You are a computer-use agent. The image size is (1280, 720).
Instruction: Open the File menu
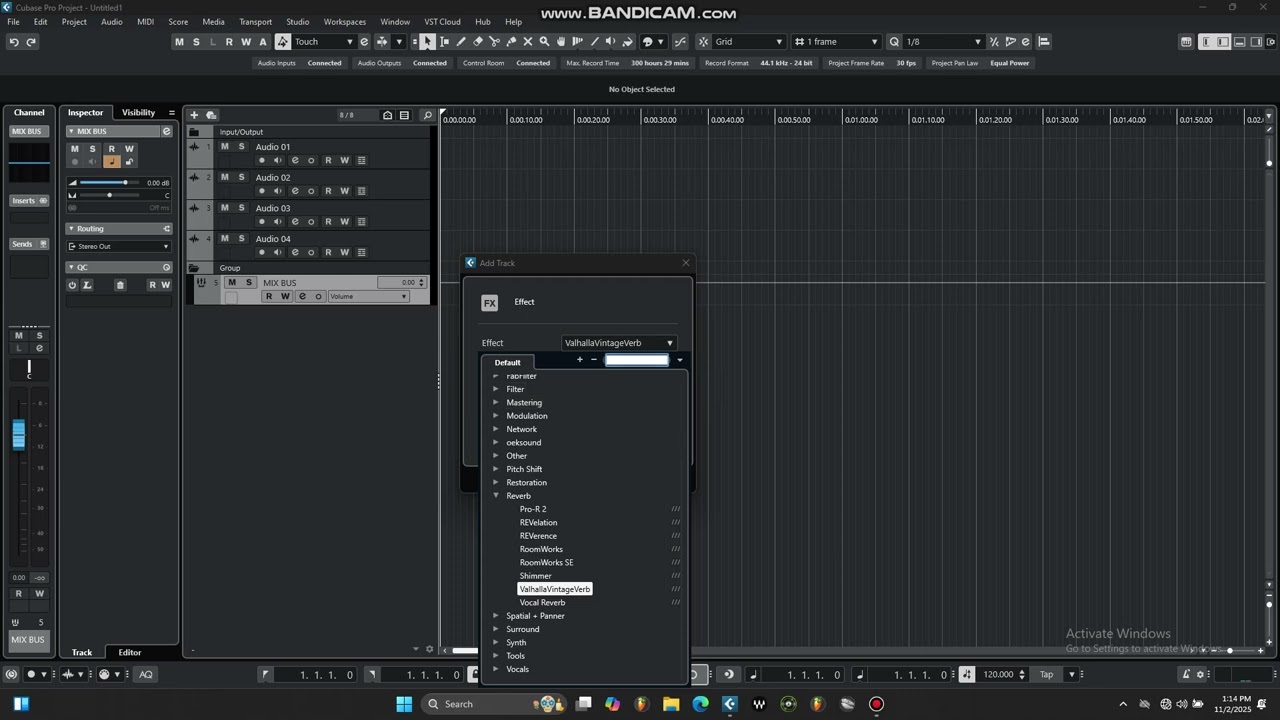(14, 22)
